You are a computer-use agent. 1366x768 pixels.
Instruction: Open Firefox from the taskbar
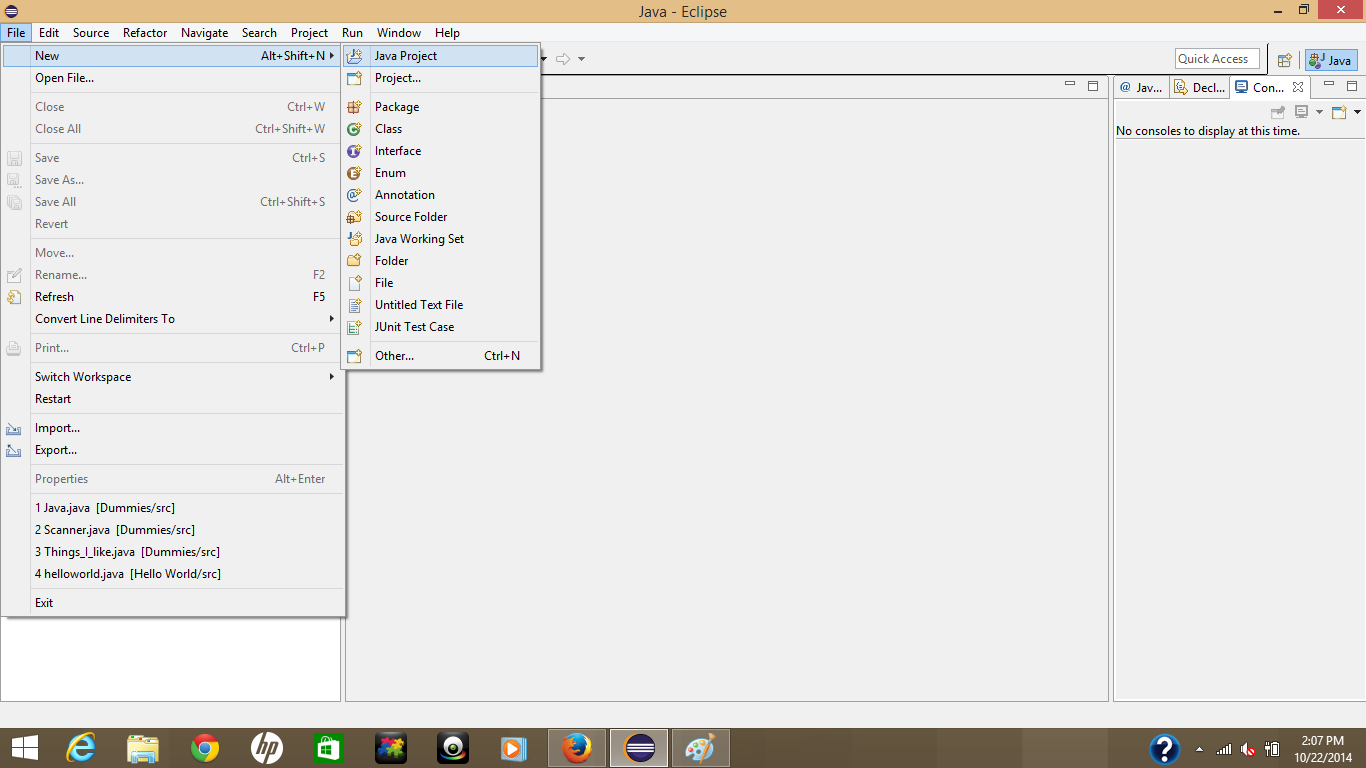point(577,748)
